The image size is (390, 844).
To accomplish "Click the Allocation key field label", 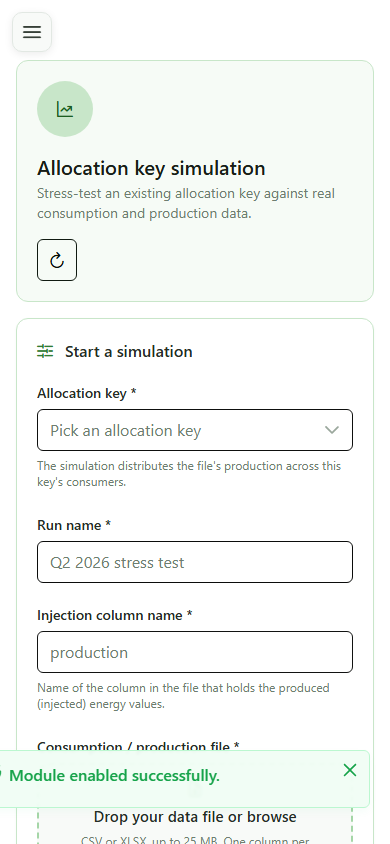I will pyautogui.click(x=87, y=393).
